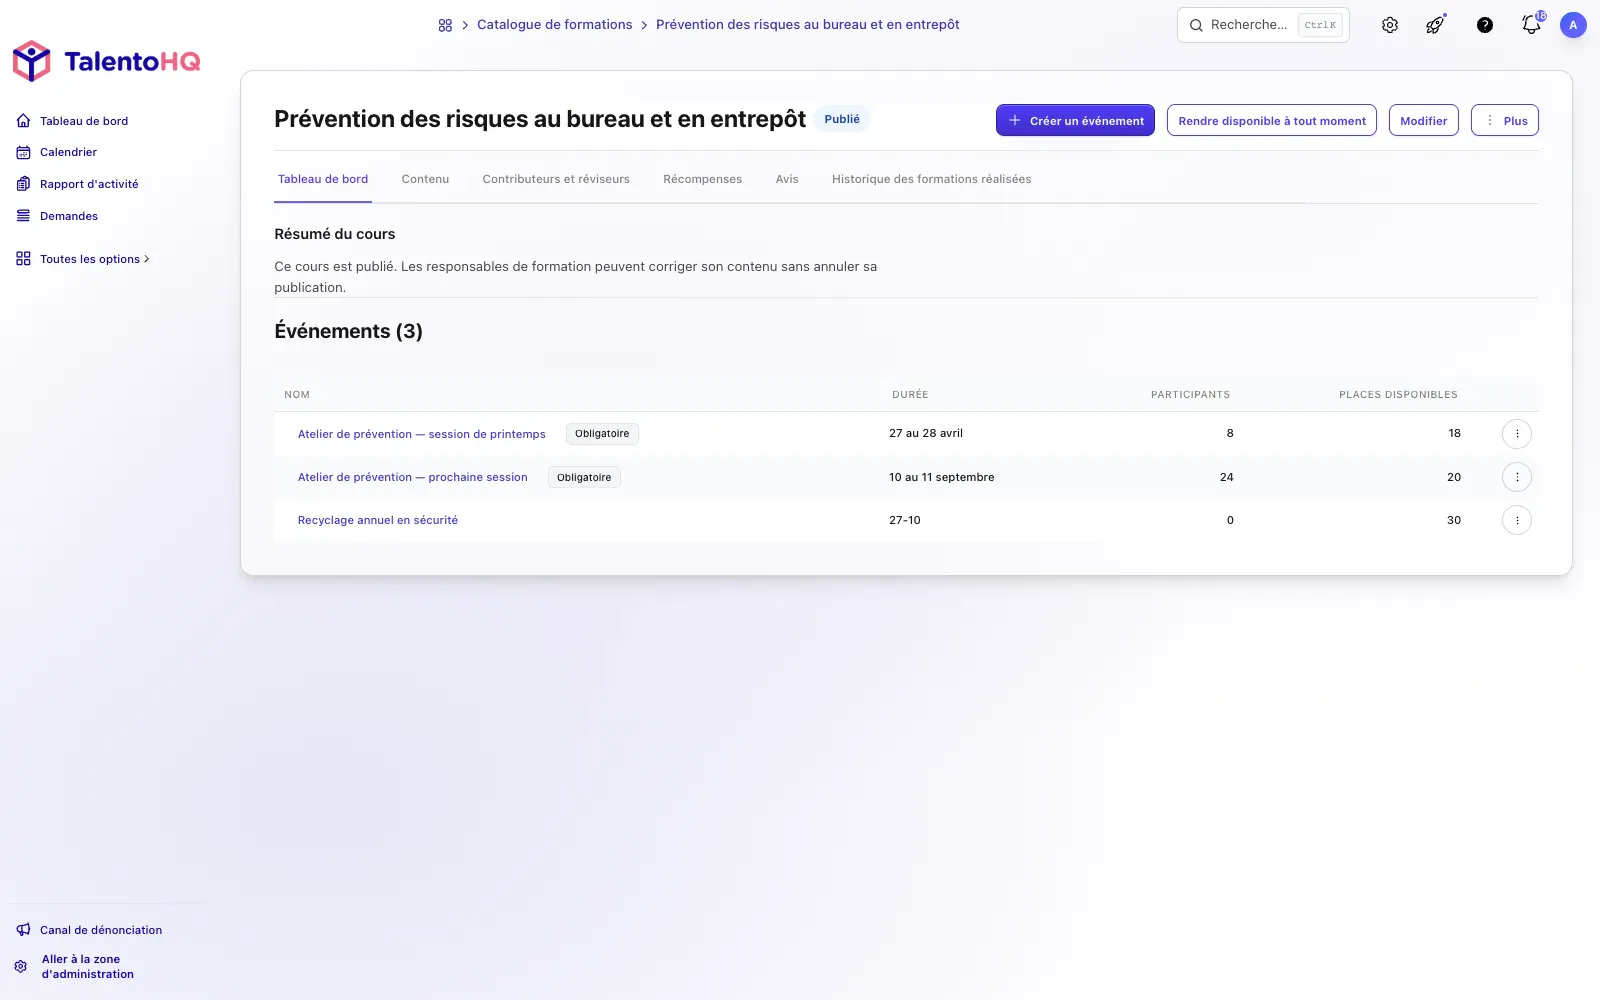Click the Modifier button

click(1423, 120)
